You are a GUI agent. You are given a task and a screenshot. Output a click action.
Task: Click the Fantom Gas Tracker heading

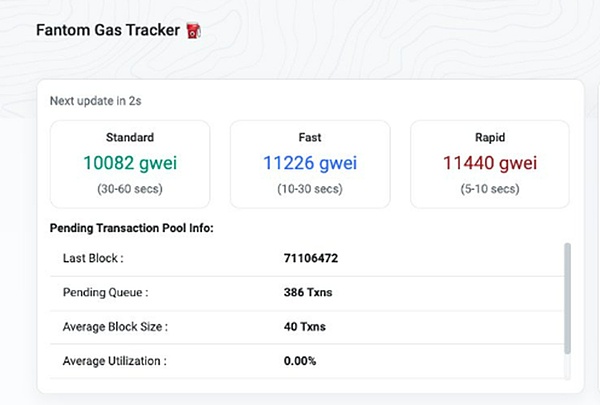[x=108, y=31]
